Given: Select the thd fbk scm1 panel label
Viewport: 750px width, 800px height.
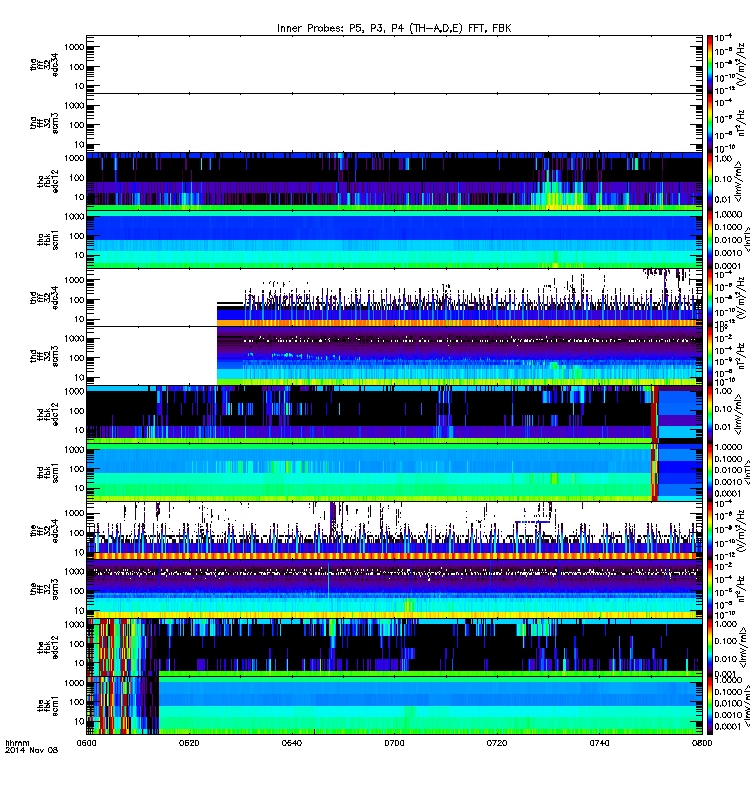Looking at the screenshot, I should (48, 472).
